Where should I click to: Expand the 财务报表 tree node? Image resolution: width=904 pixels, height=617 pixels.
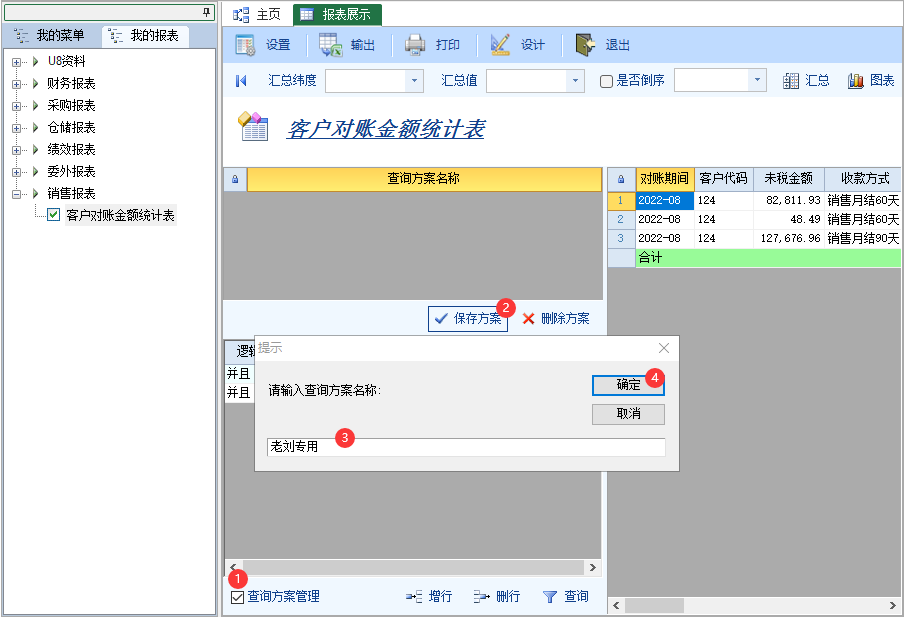click(17, 84)
